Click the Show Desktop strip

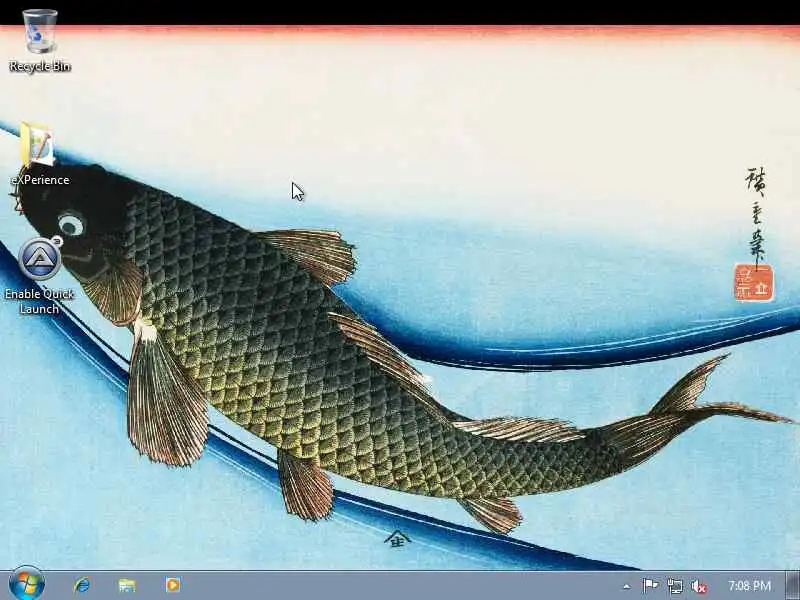tap(793, 585)
